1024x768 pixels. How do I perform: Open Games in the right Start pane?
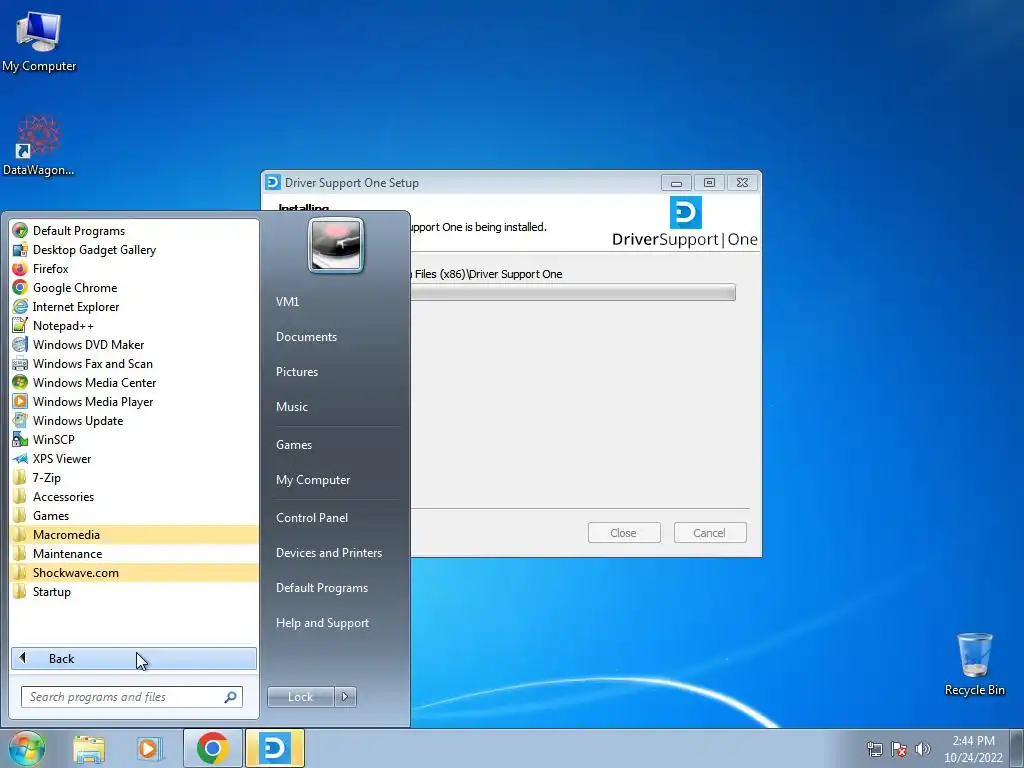(294, 444)
